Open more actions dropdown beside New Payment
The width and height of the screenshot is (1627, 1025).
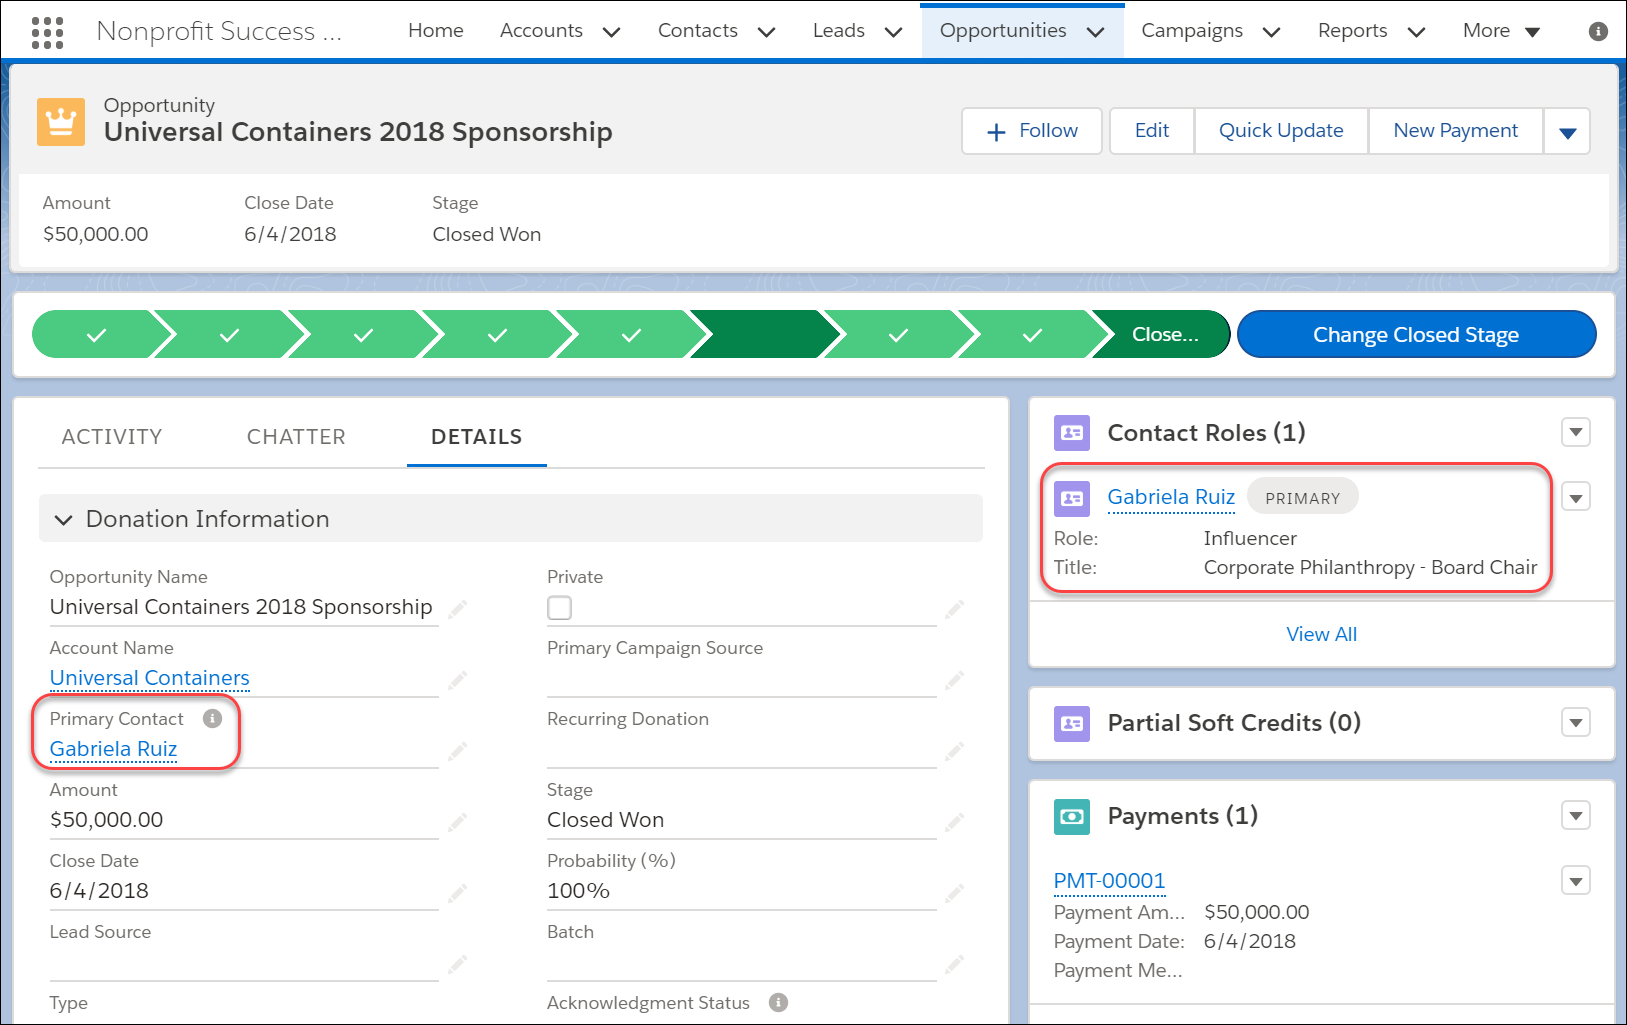tap(1567, 131)
